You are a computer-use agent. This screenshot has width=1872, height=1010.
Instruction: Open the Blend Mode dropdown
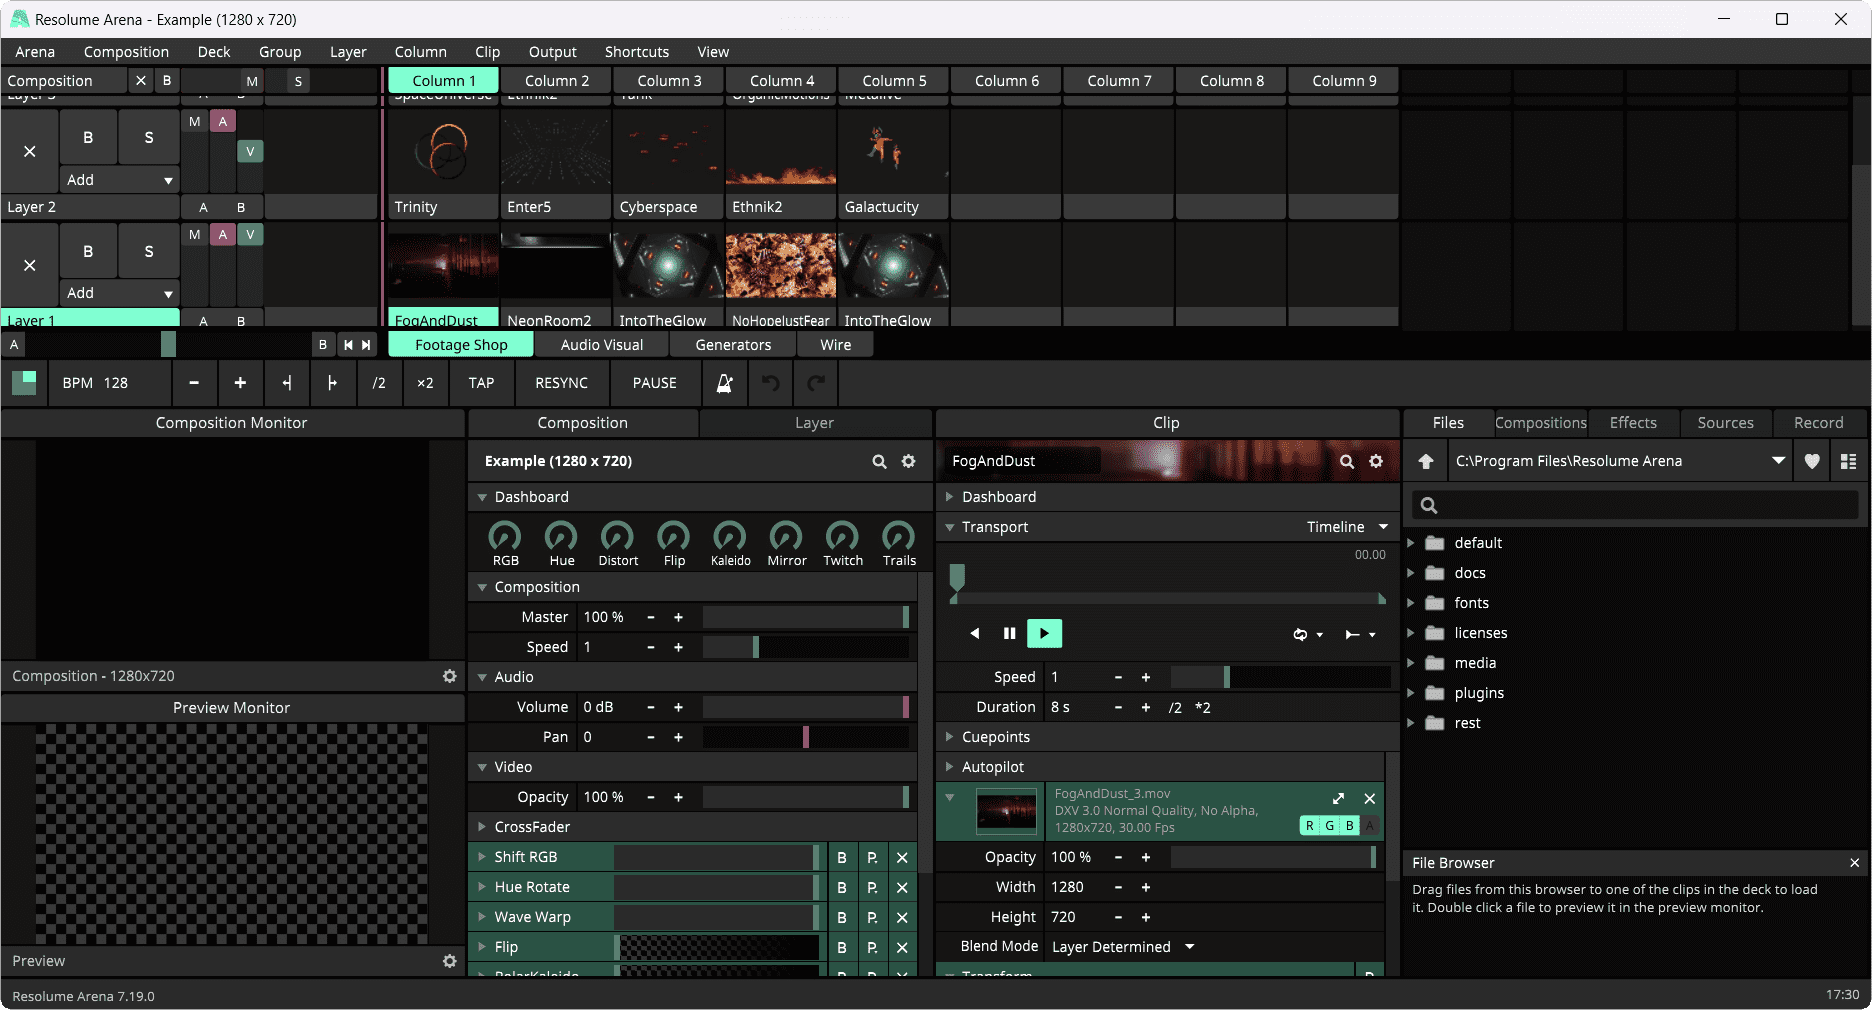pyautogui.click(x=1122, y=947)
